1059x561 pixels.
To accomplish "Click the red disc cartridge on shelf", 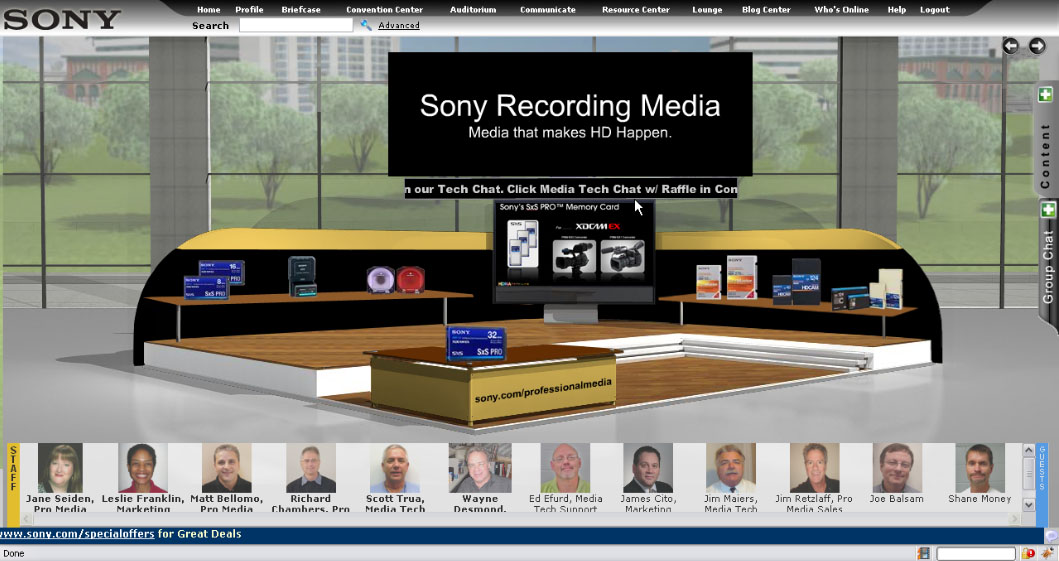I will pyautogui.click(x=410, y=279).
